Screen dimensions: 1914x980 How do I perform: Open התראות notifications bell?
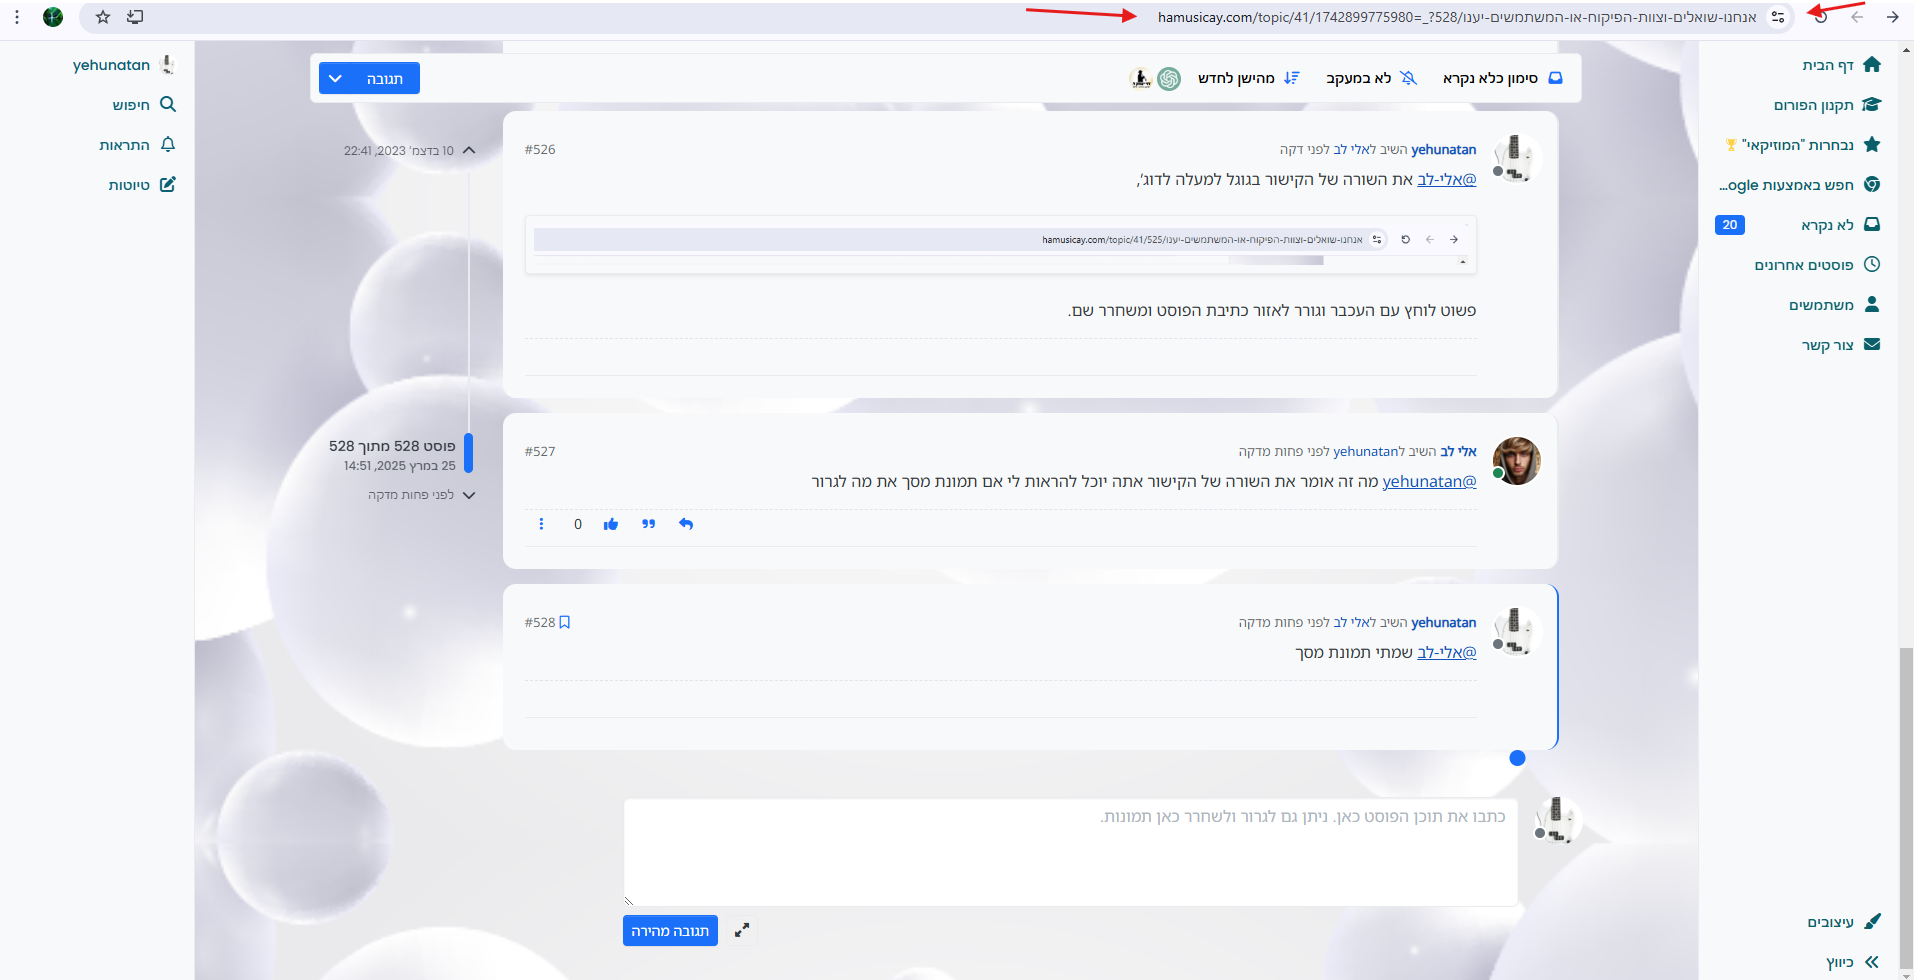point(168,145)
